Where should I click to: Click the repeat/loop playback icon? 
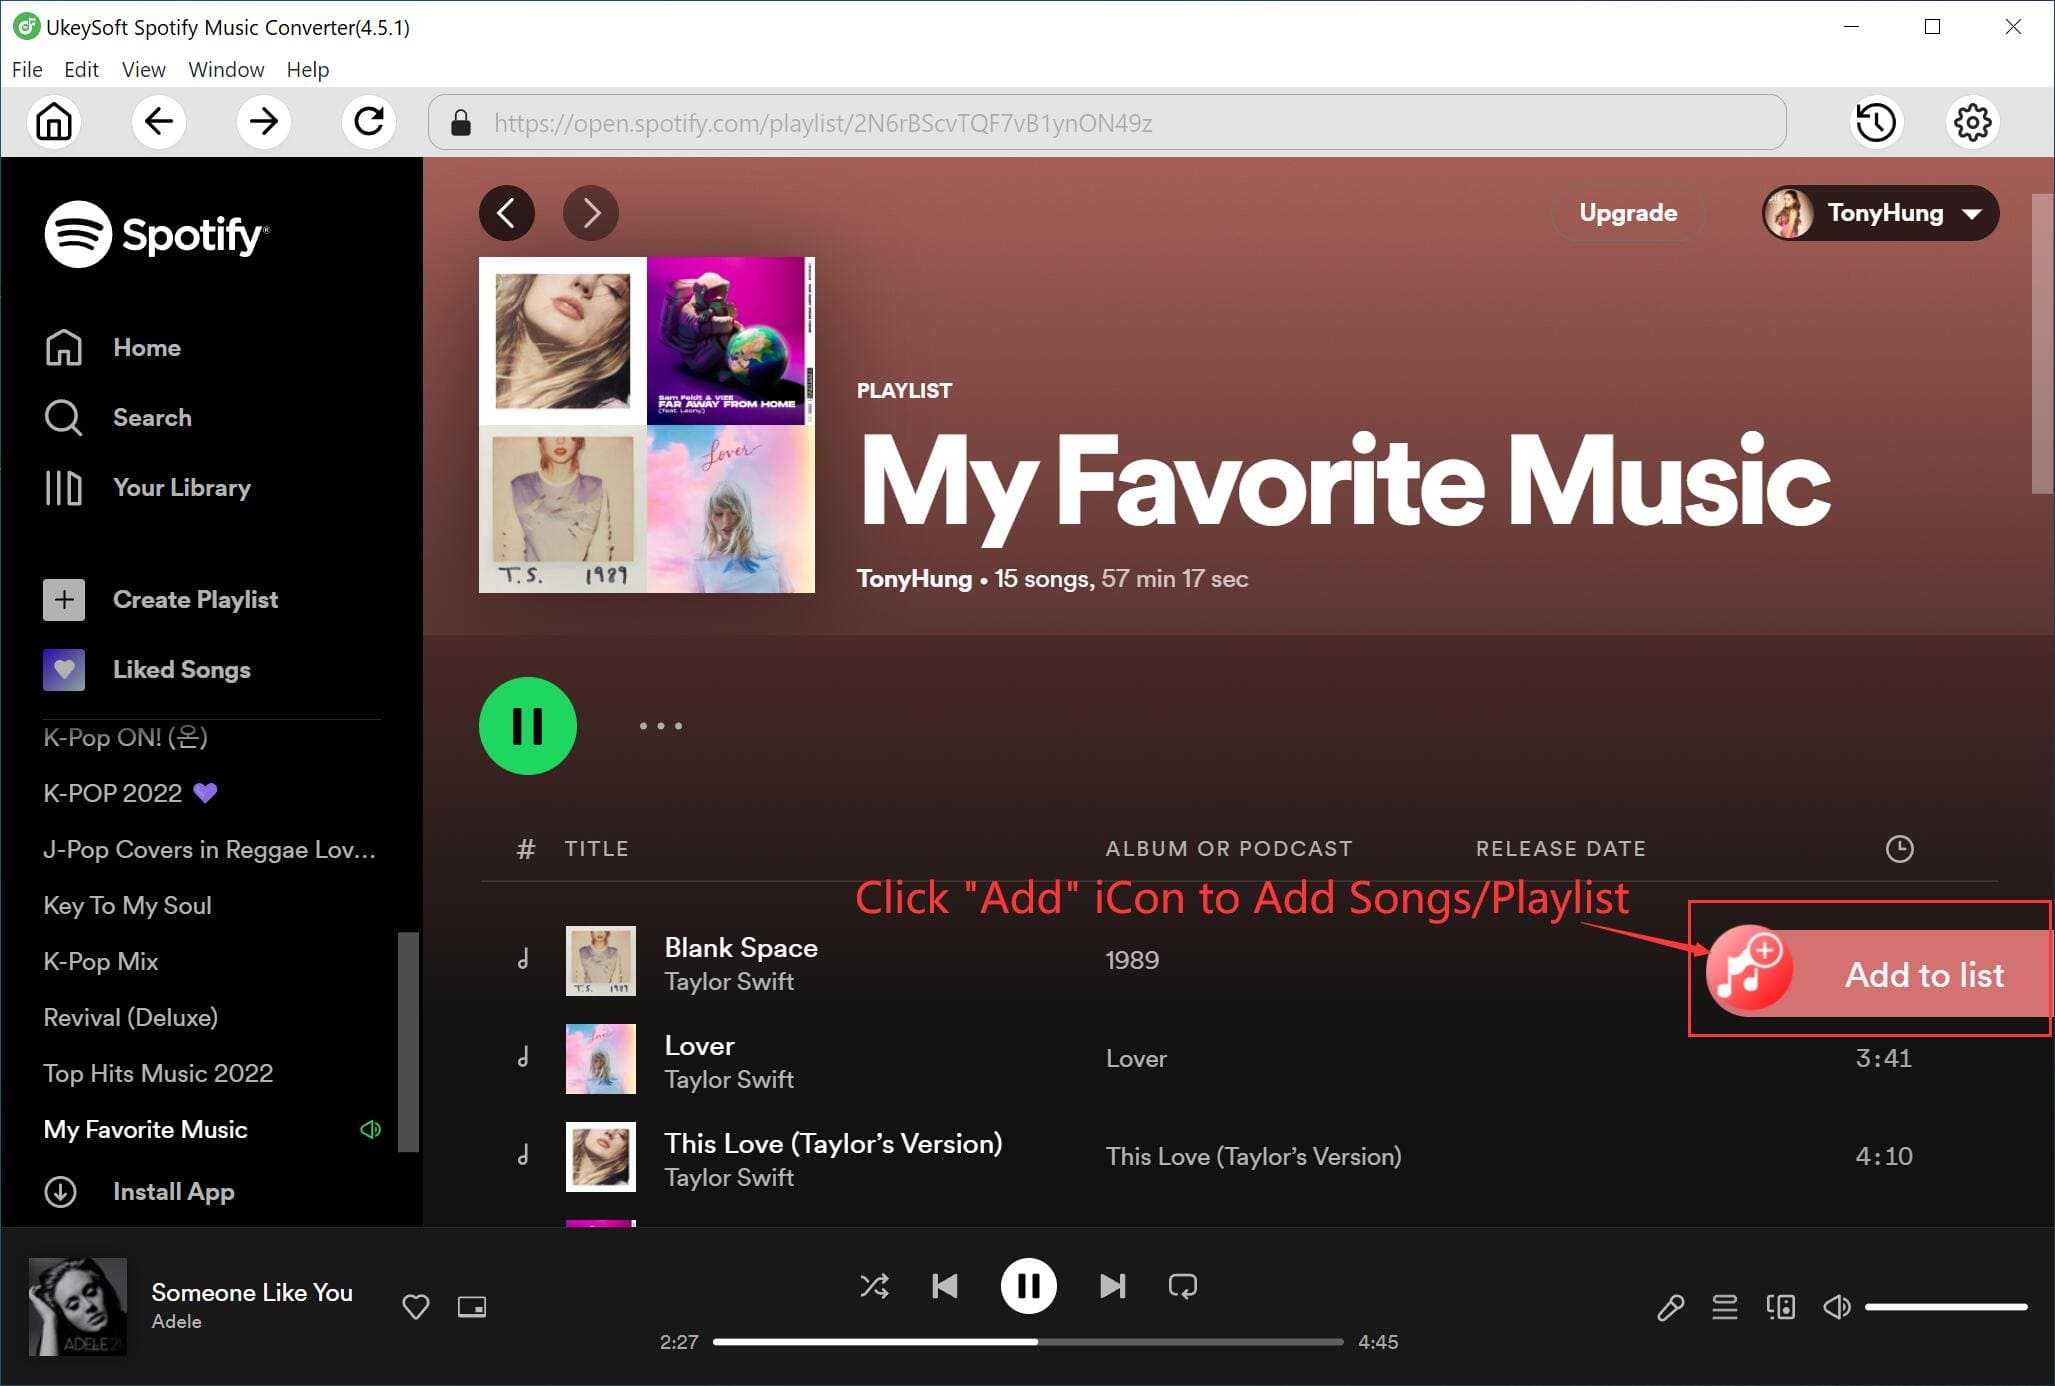pos(1183,1285)
